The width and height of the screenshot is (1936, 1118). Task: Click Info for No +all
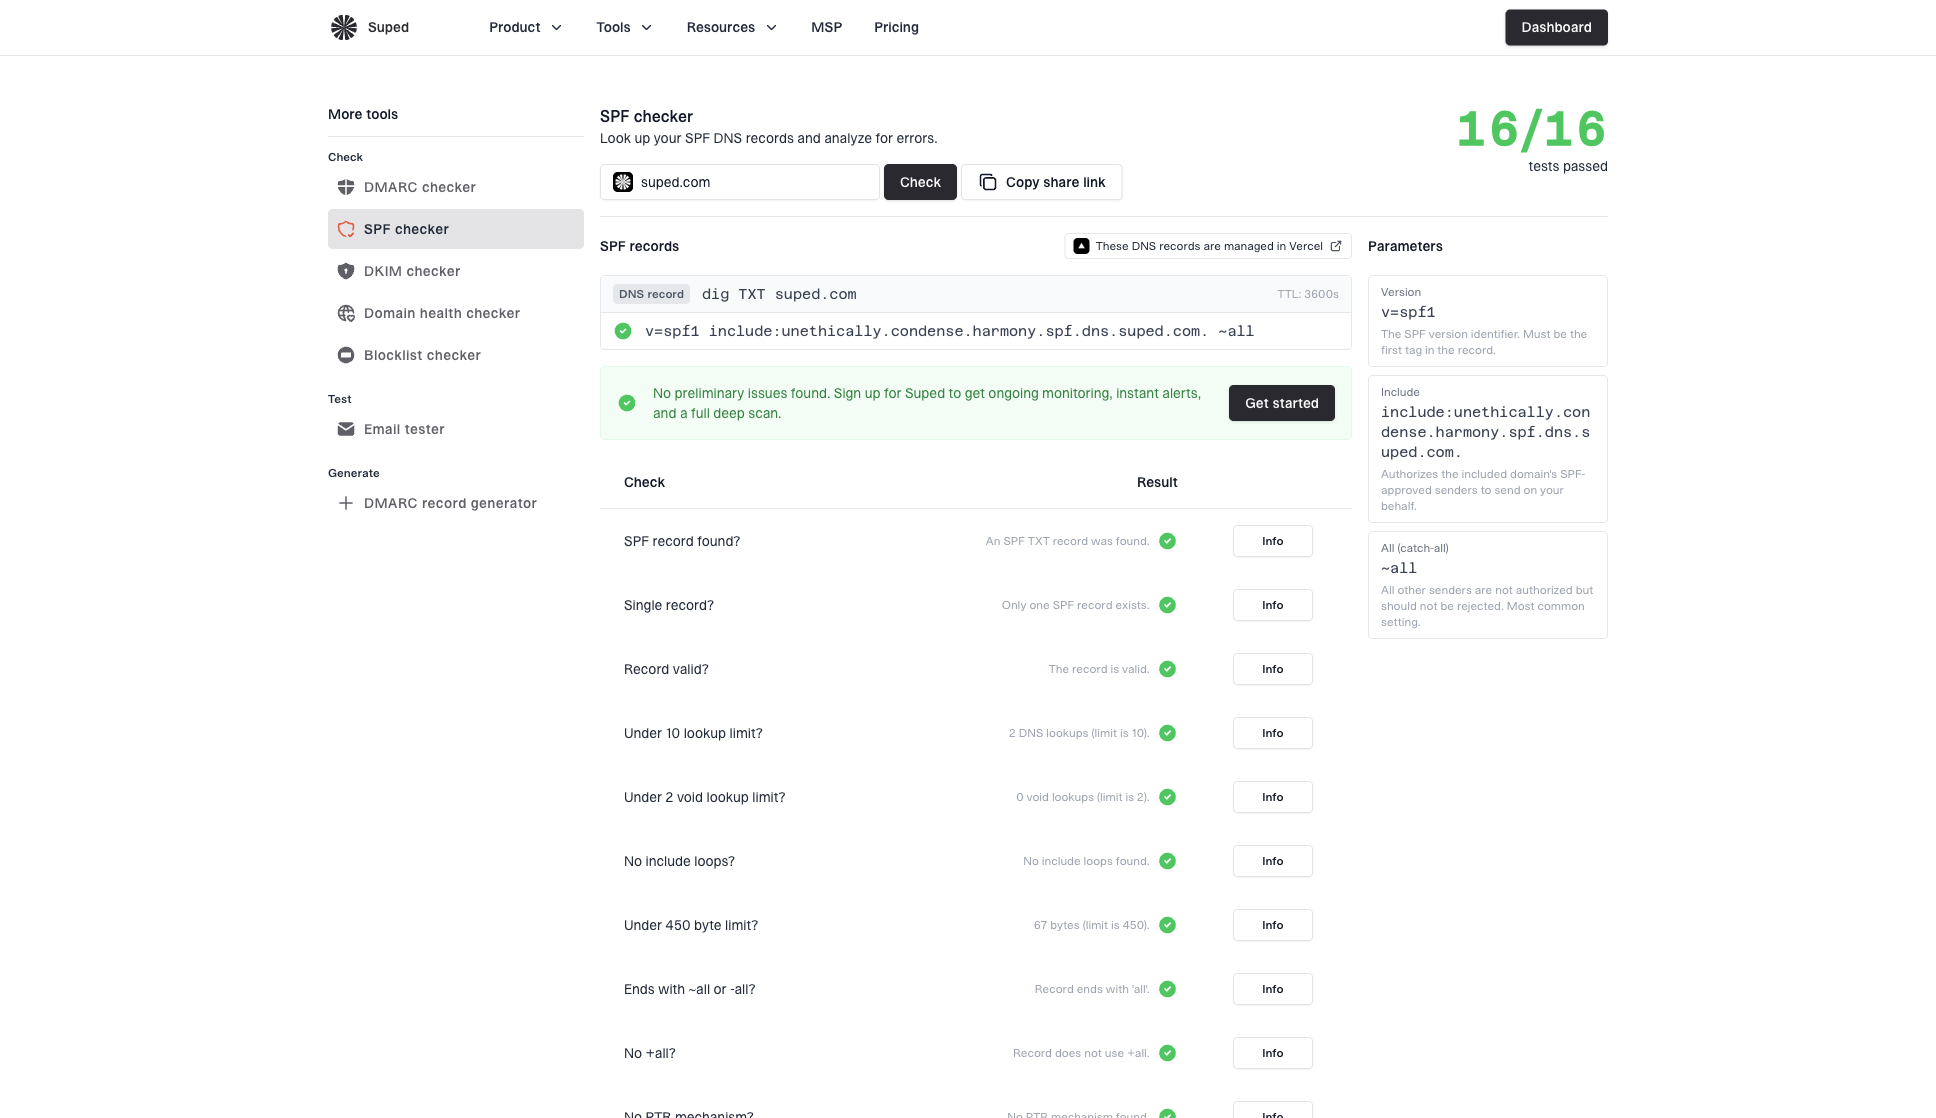click(x=1273, y=1053)
